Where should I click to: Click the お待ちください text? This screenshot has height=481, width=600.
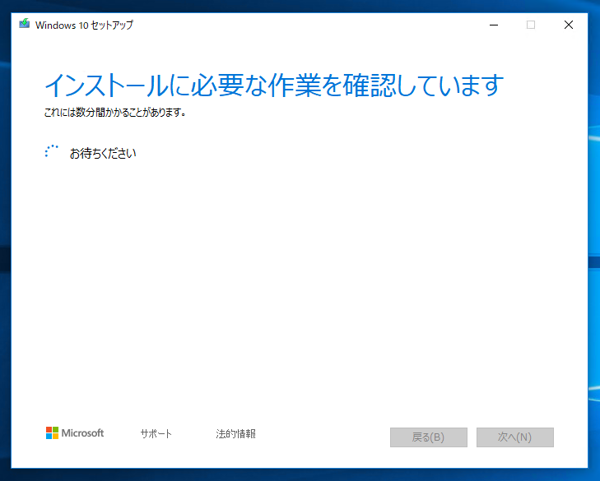tap(103, 153)
